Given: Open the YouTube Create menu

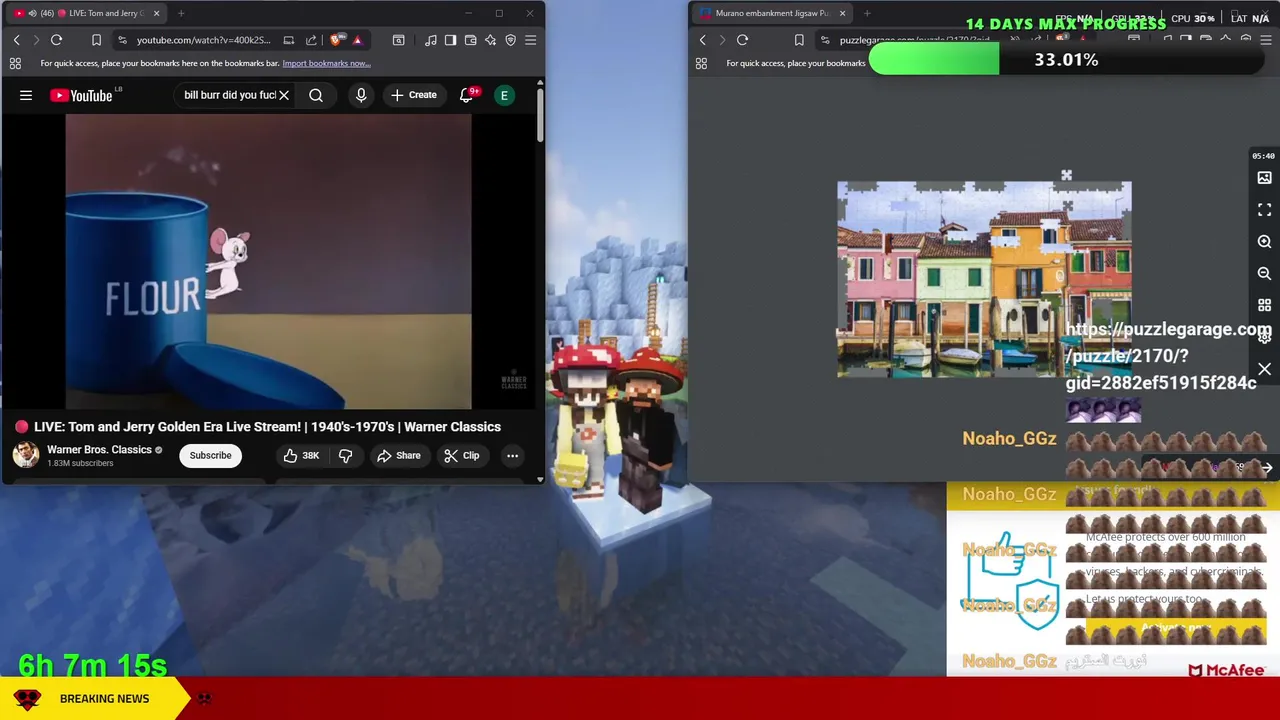Looking at the screenshot, I should click(x=413, y=95).
